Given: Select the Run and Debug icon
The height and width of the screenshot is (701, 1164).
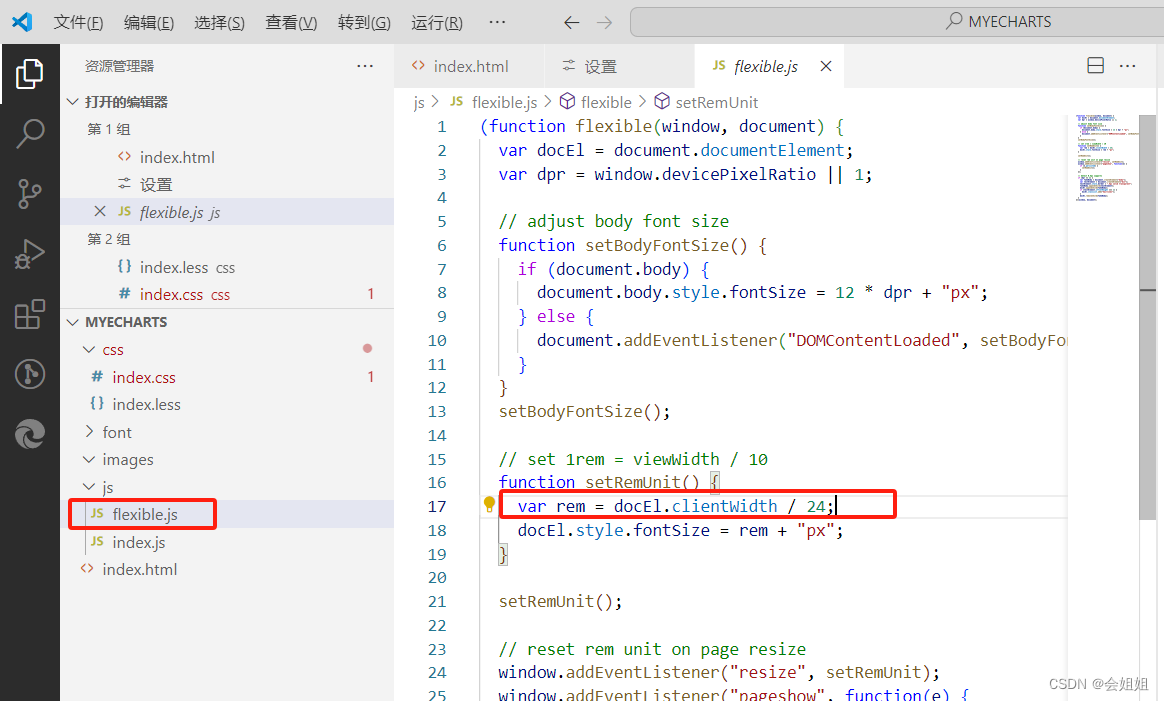Looking at the screenshot, I should pos(29,253).
